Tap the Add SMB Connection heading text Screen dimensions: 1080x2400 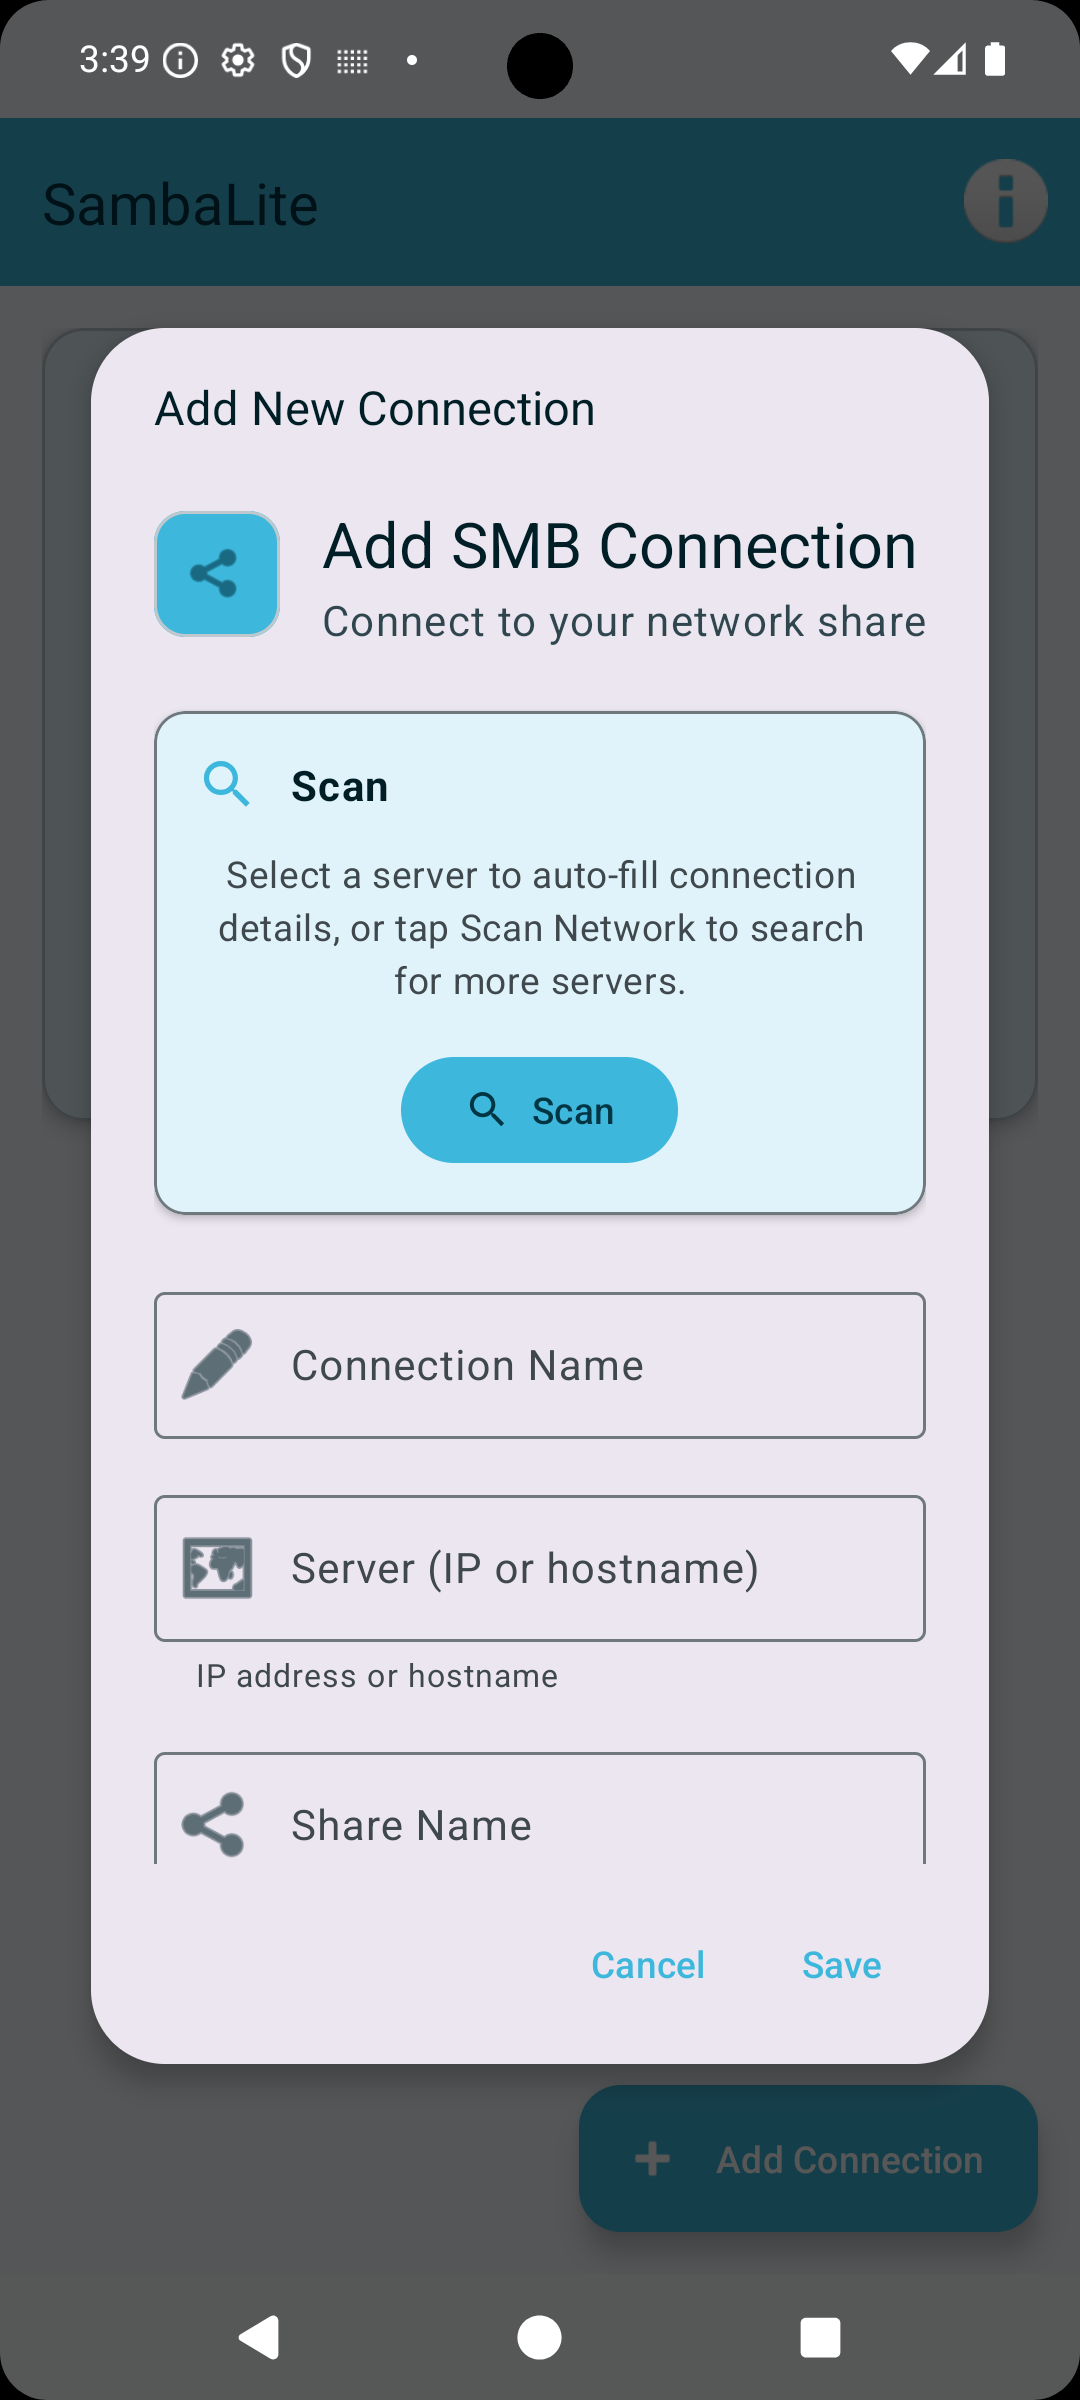click(620, 546)
